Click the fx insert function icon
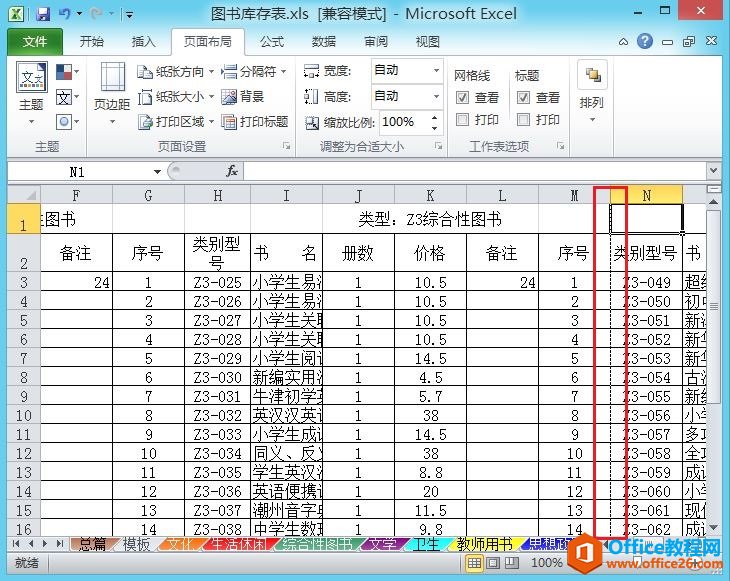Image resolution: width=730 pixels, height=581 pixels. pos(232,171)
